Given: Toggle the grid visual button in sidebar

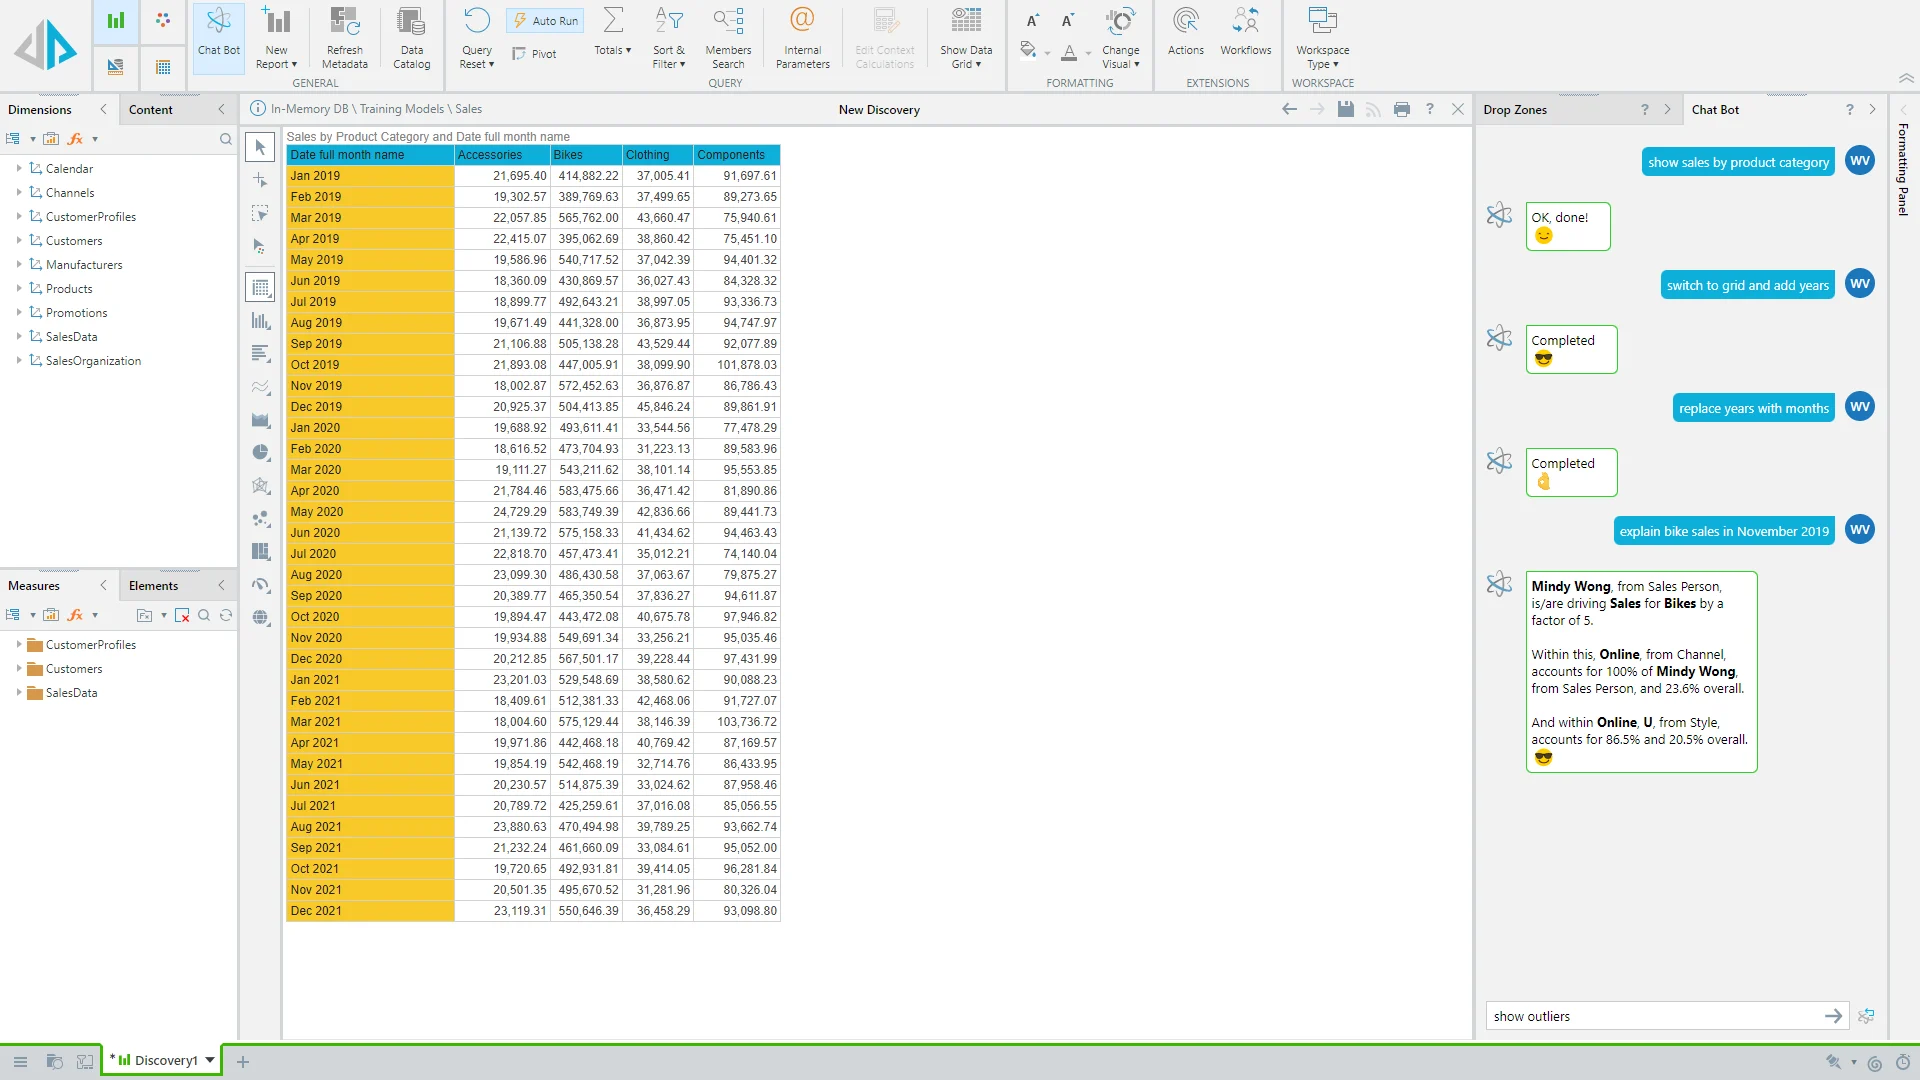Looking at the screenshot, I should coord(261,288).
